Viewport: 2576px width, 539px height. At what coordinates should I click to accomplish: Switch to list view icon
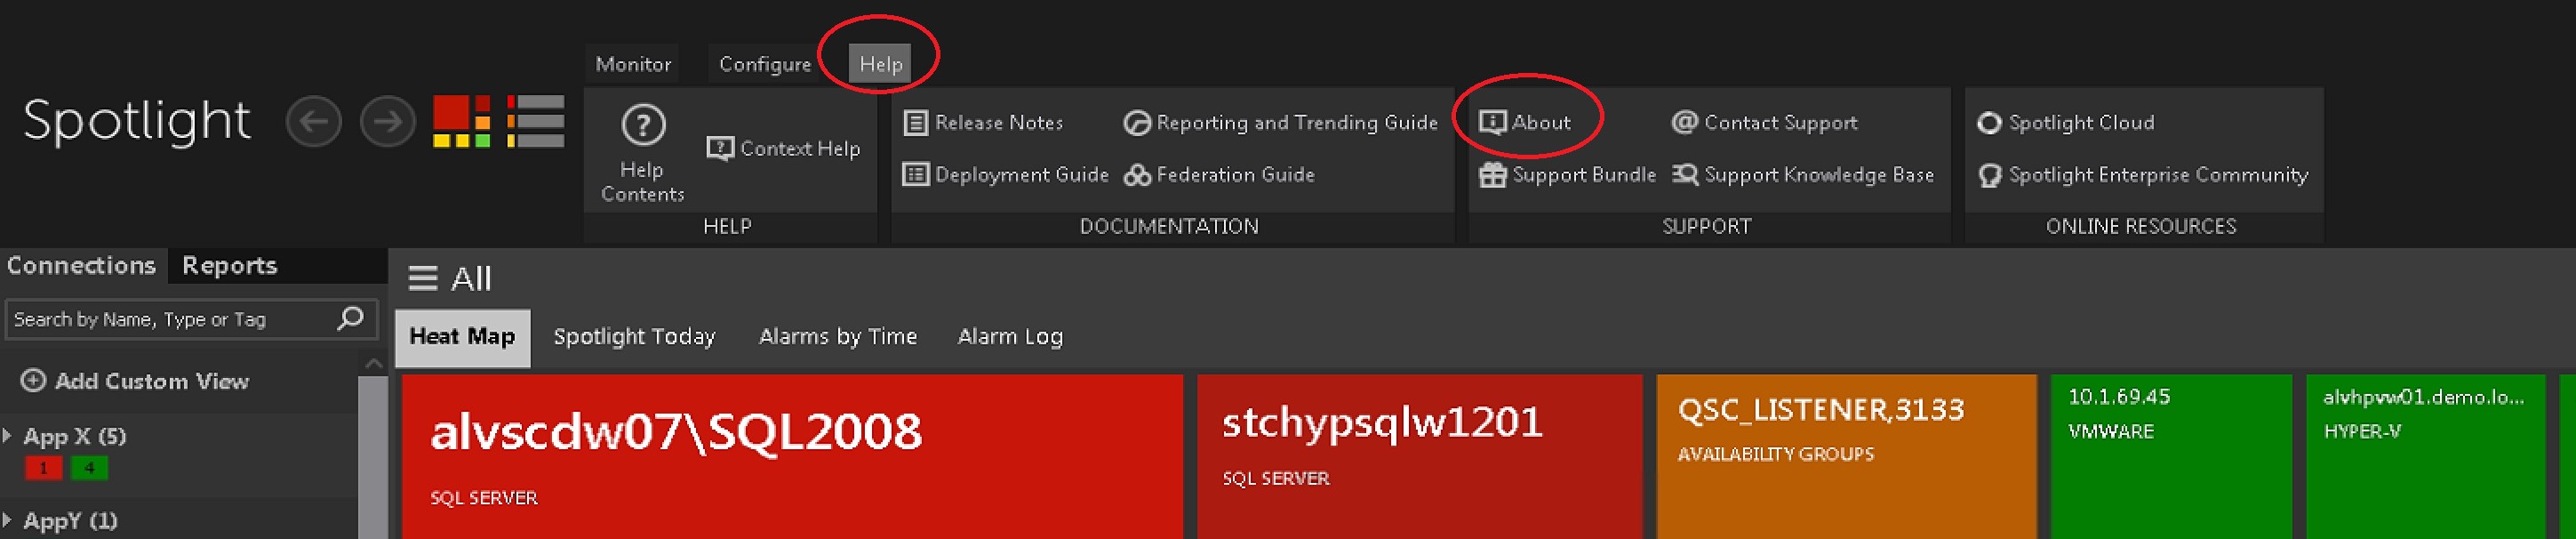(x=535, y=122)
